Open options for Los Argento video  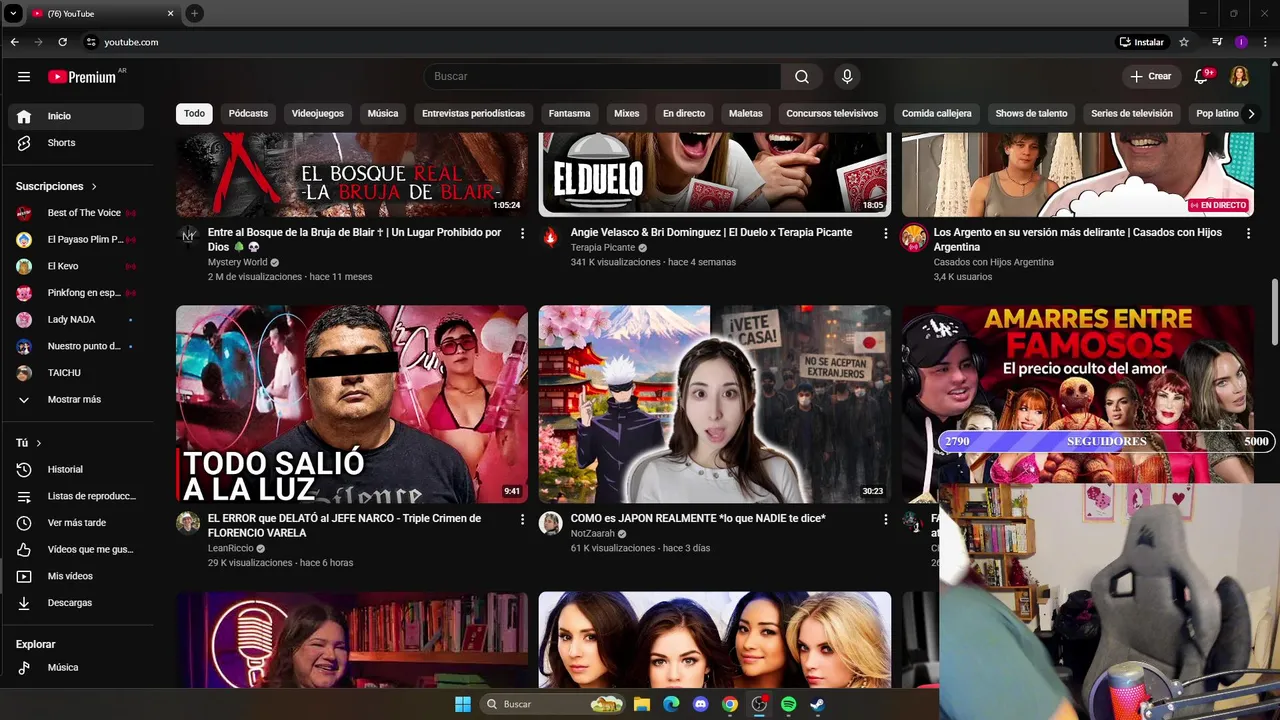pyautogui.click(x=1248, y=233)
